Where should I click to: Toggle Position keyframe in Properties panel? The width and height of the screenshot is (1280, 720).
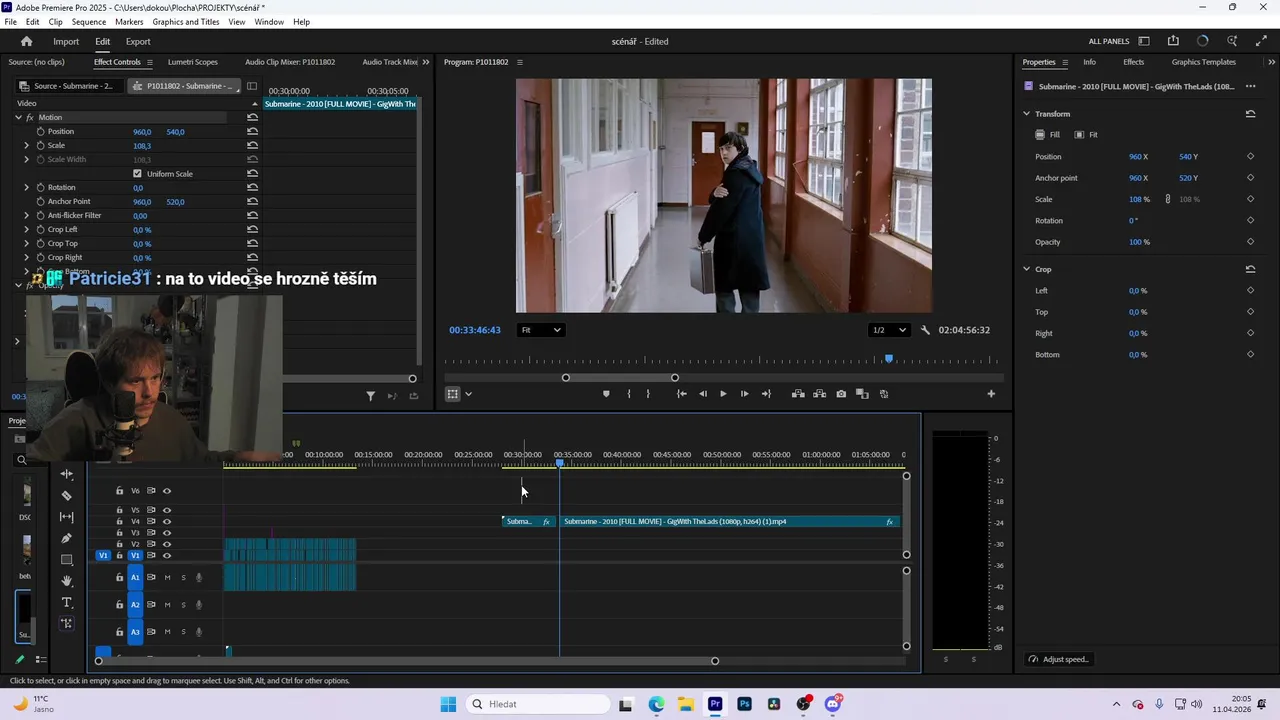click(x=1250, y=157)
